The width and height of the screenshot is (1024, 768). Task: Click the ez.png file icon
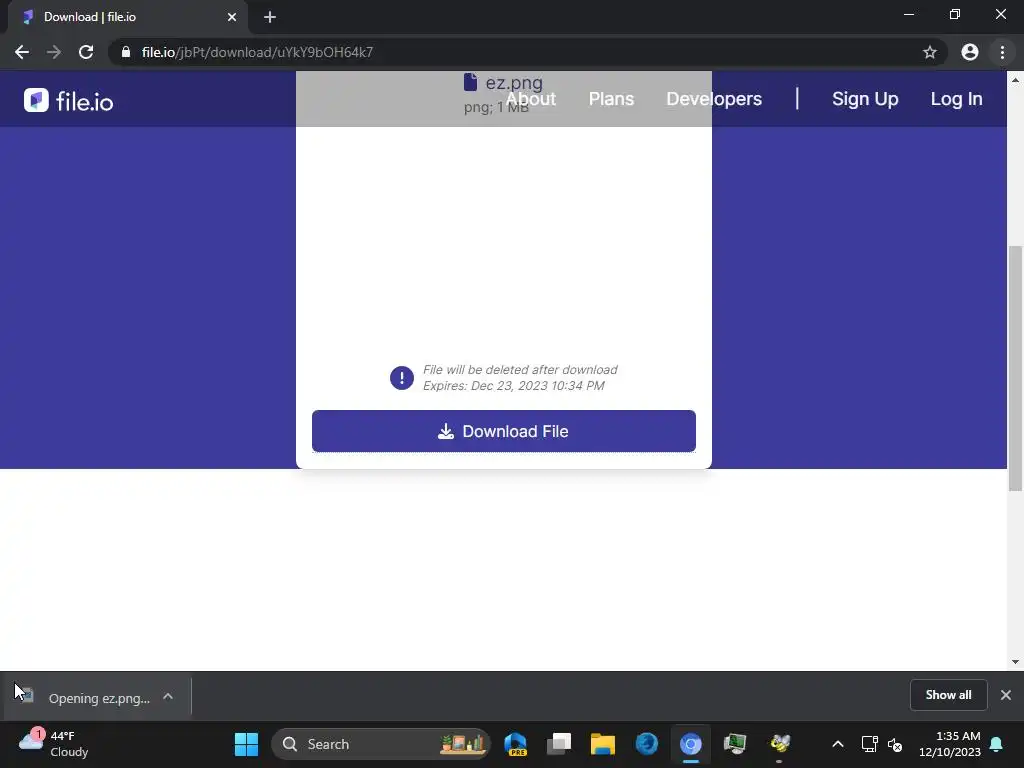coord(470,82)
